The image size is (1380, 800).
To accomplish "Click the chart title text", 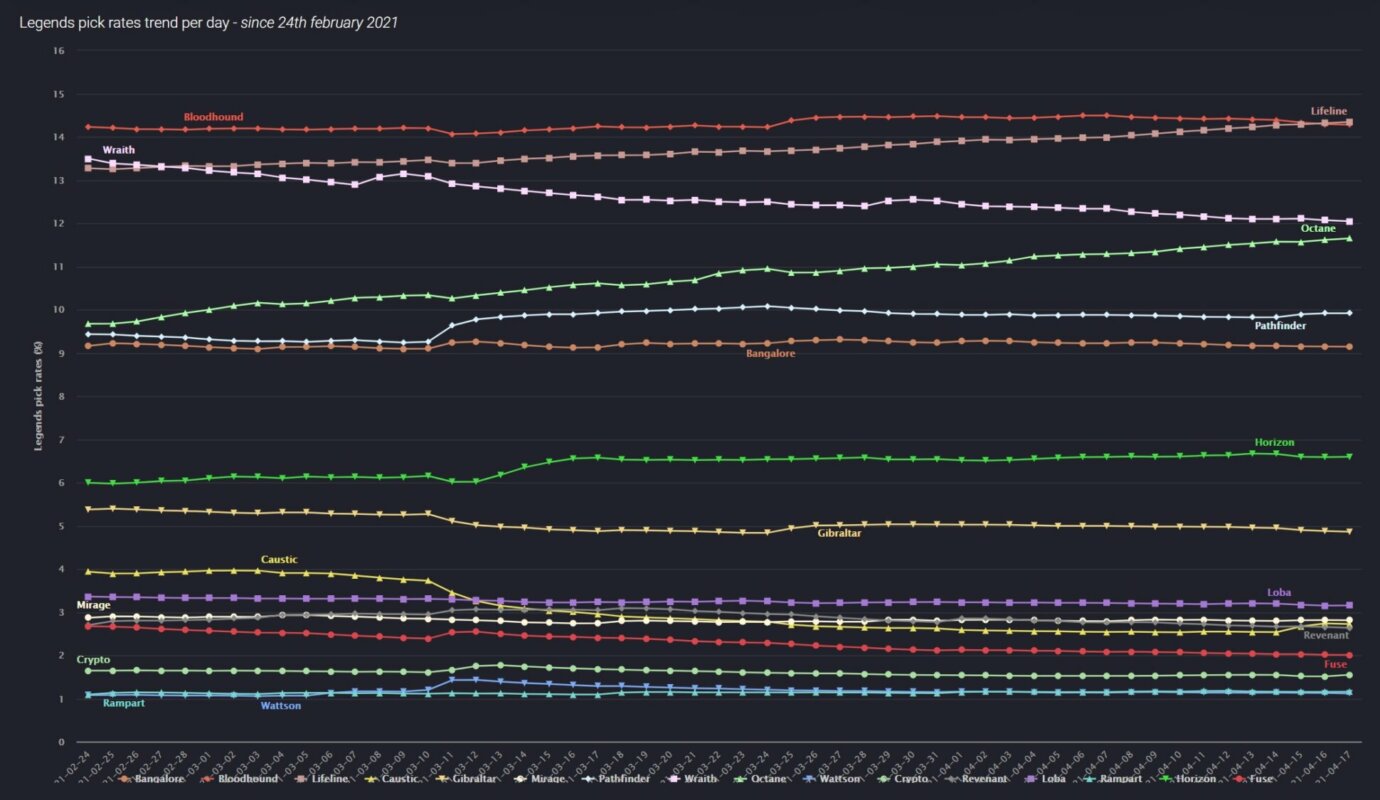I will coord(208,21).
